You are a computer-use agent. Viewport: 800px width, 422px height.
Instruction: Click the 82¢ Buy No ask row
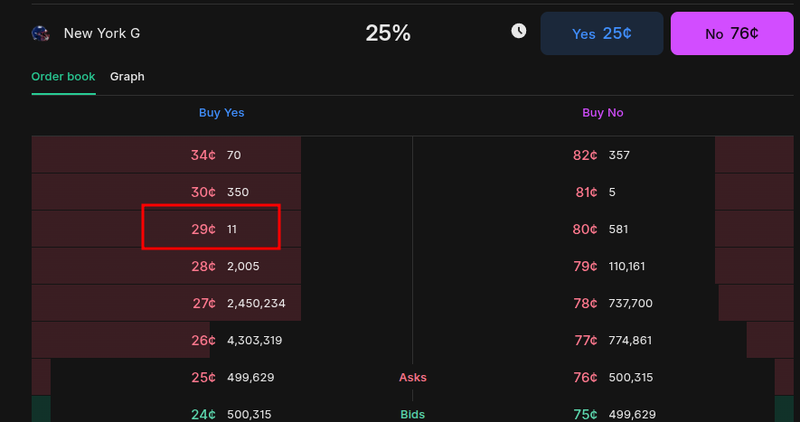(x=601, y=155)
